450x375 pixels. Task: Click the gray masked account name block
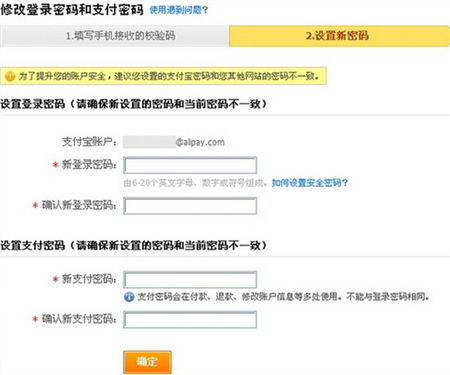click(x=149, y=142)
